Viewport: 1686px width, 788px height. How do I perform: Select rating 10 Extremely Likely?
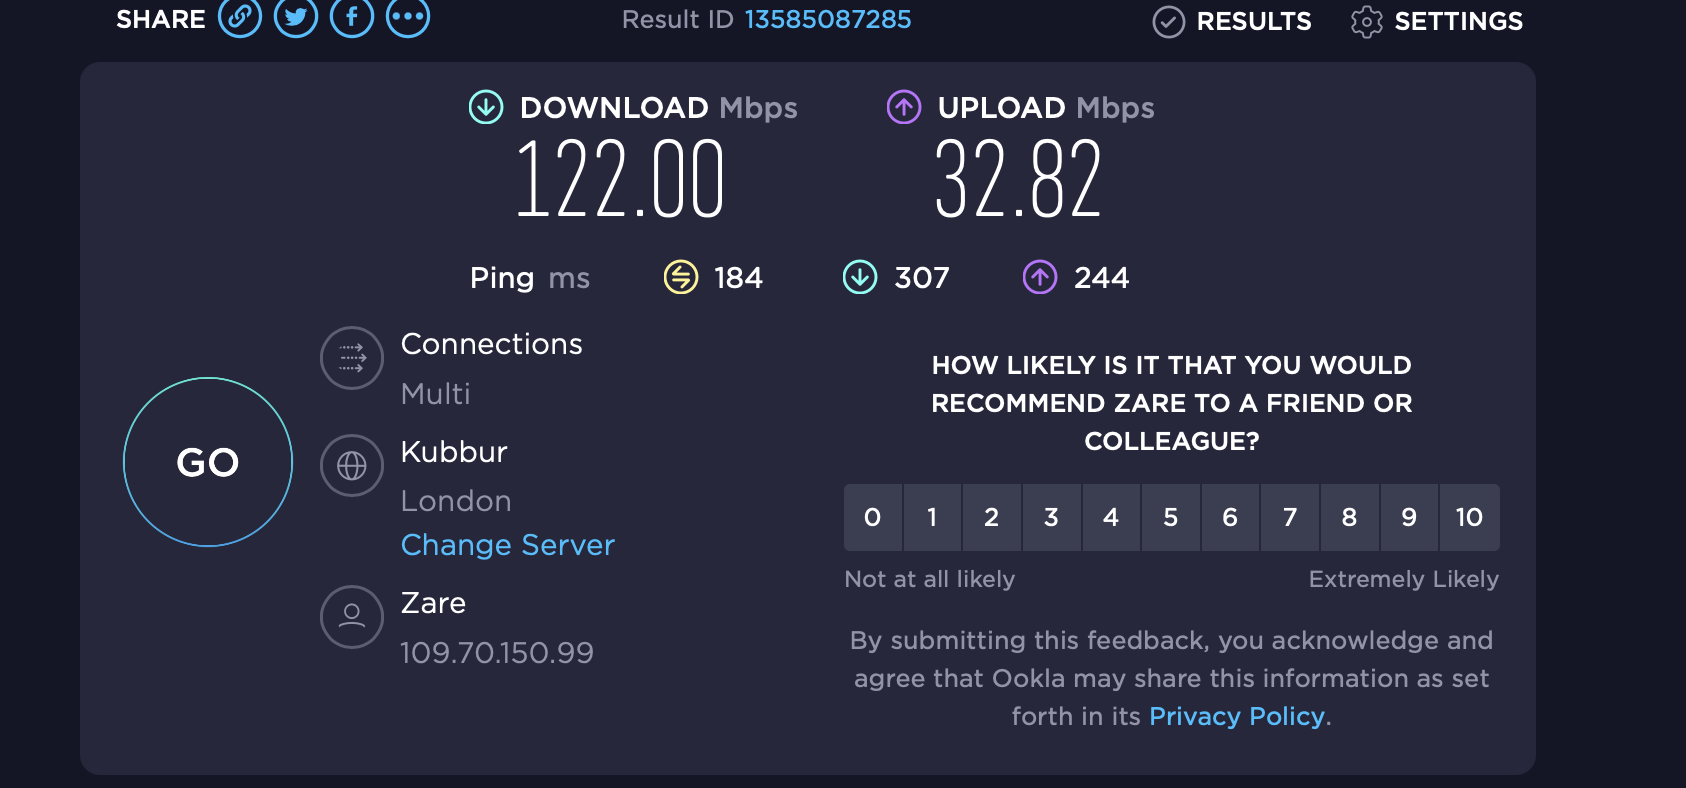(x=1468, y=517)
